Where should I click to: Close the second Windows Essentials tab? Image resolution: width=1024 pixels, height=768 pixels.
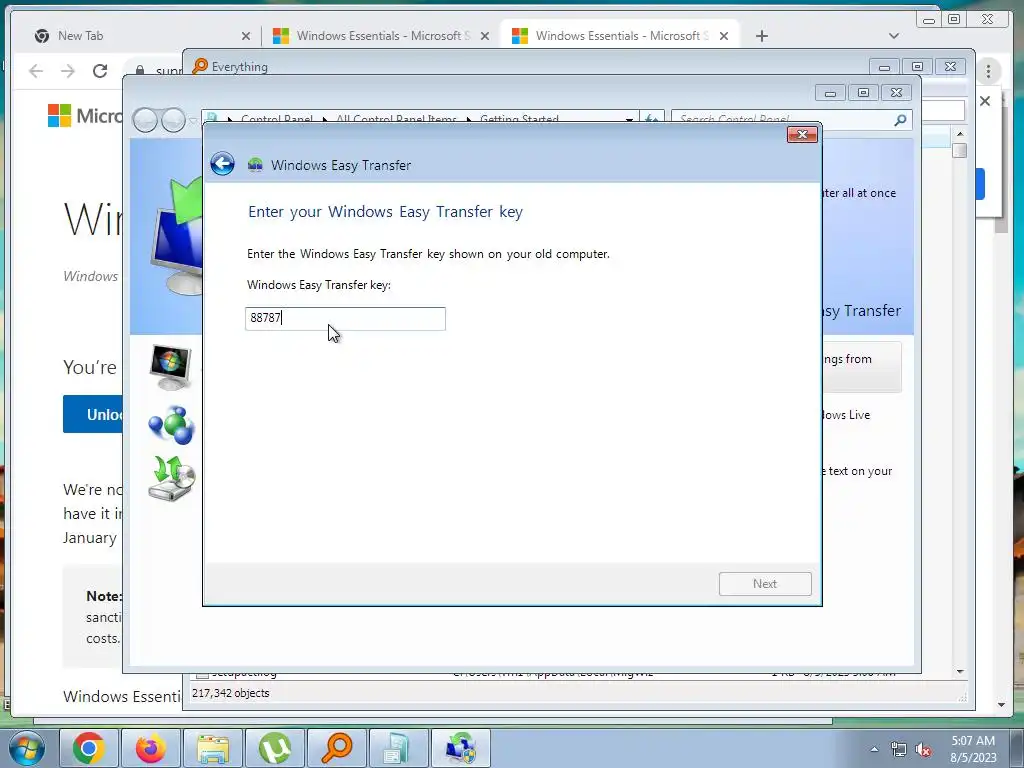[485, 37]
